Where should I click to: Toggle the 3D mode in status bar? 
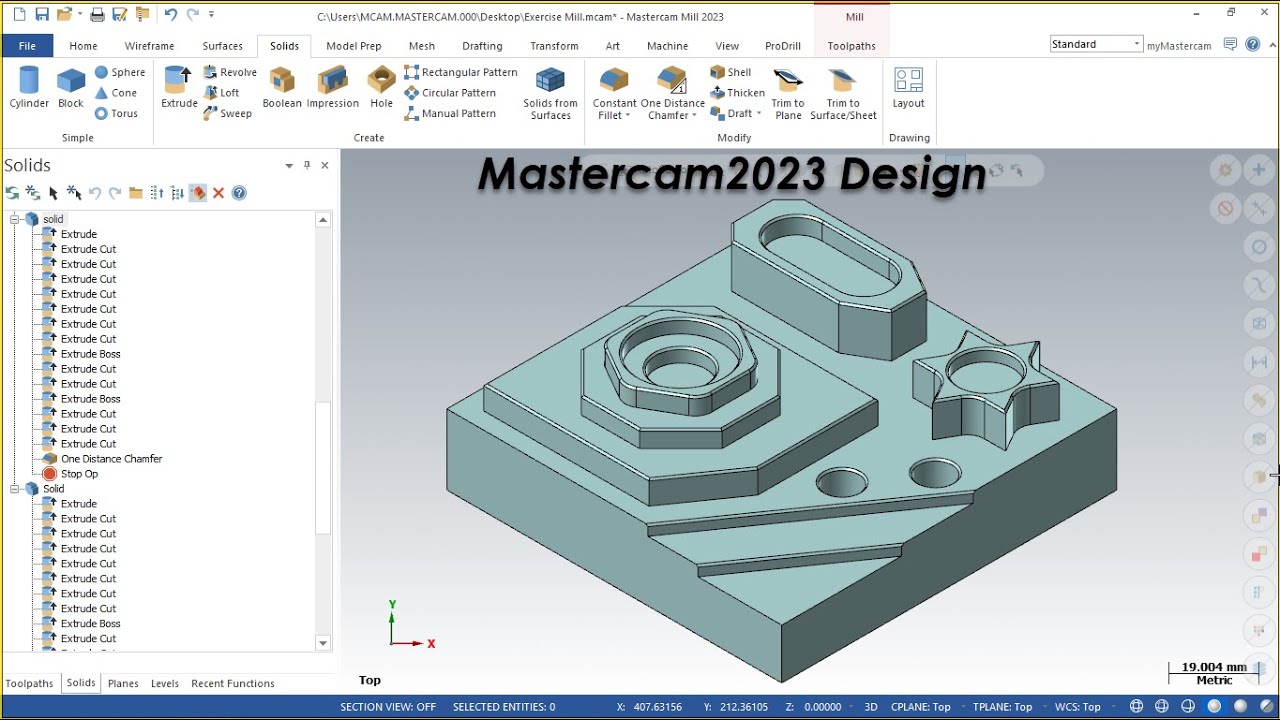coord(871,707)
